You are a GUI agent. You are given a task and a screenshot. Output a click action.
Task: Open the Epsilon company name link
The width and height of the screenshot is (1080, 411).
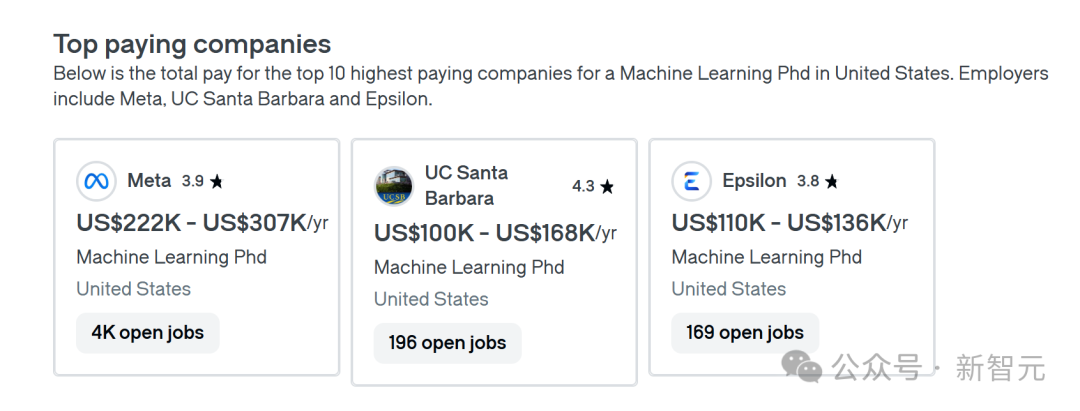click(x=754, y=181)
